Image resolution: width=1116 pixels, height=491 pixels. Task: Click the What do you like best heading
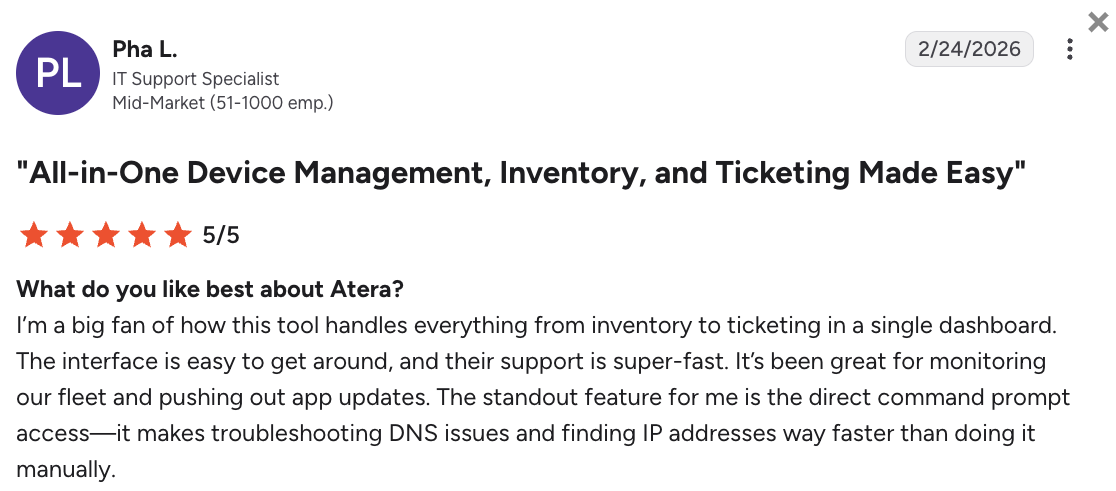coord(210,290)
